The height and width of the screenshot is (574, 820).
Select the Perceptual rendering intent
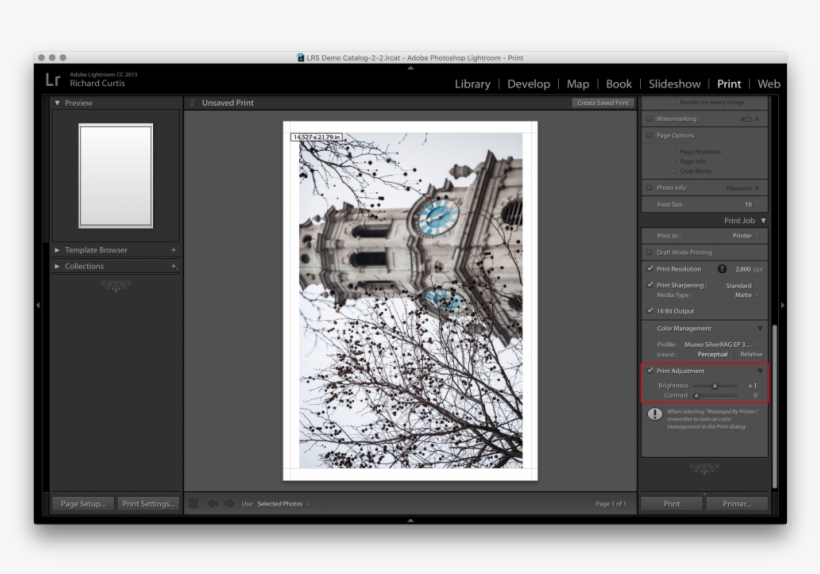(712, 354)
